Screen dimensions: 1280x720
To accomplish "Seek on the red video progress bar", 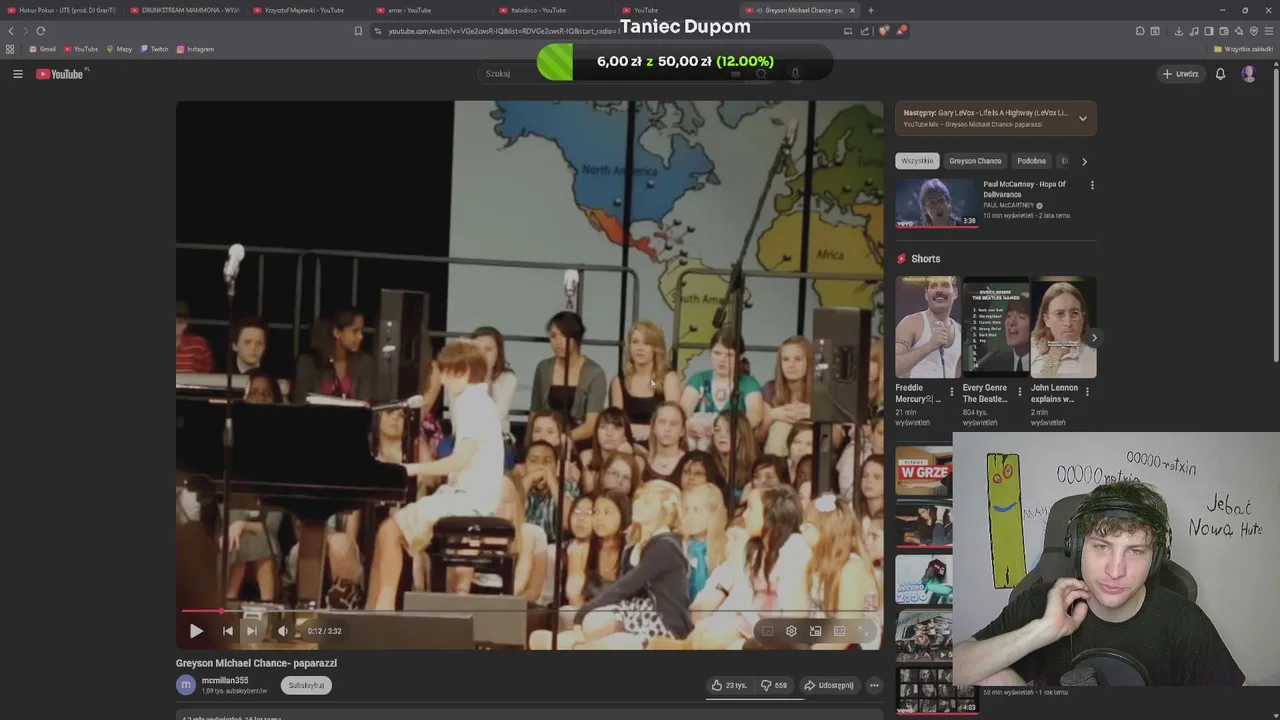I will (530, 610).
